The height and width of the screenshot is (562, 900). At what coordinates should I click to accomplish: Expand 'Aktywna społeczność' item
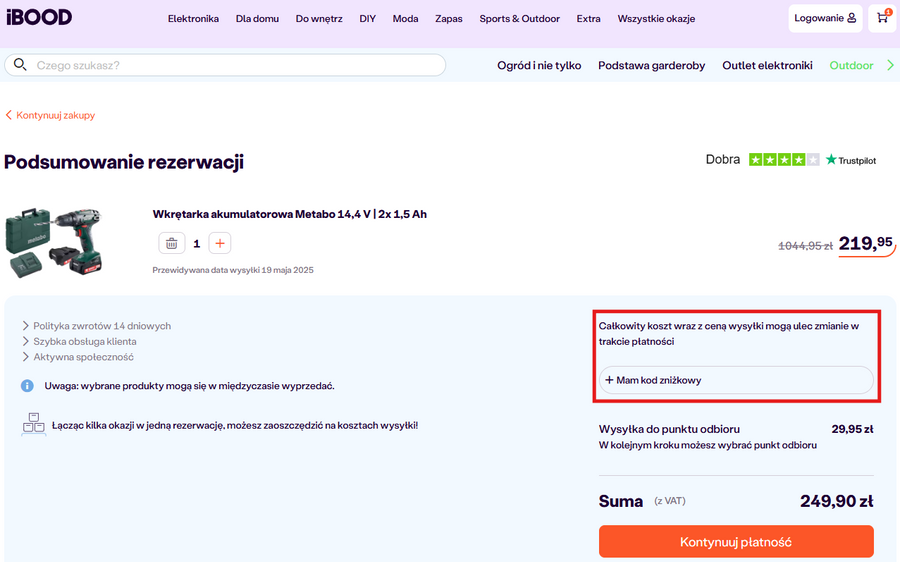pyautogui.click(x=83, y=357)
